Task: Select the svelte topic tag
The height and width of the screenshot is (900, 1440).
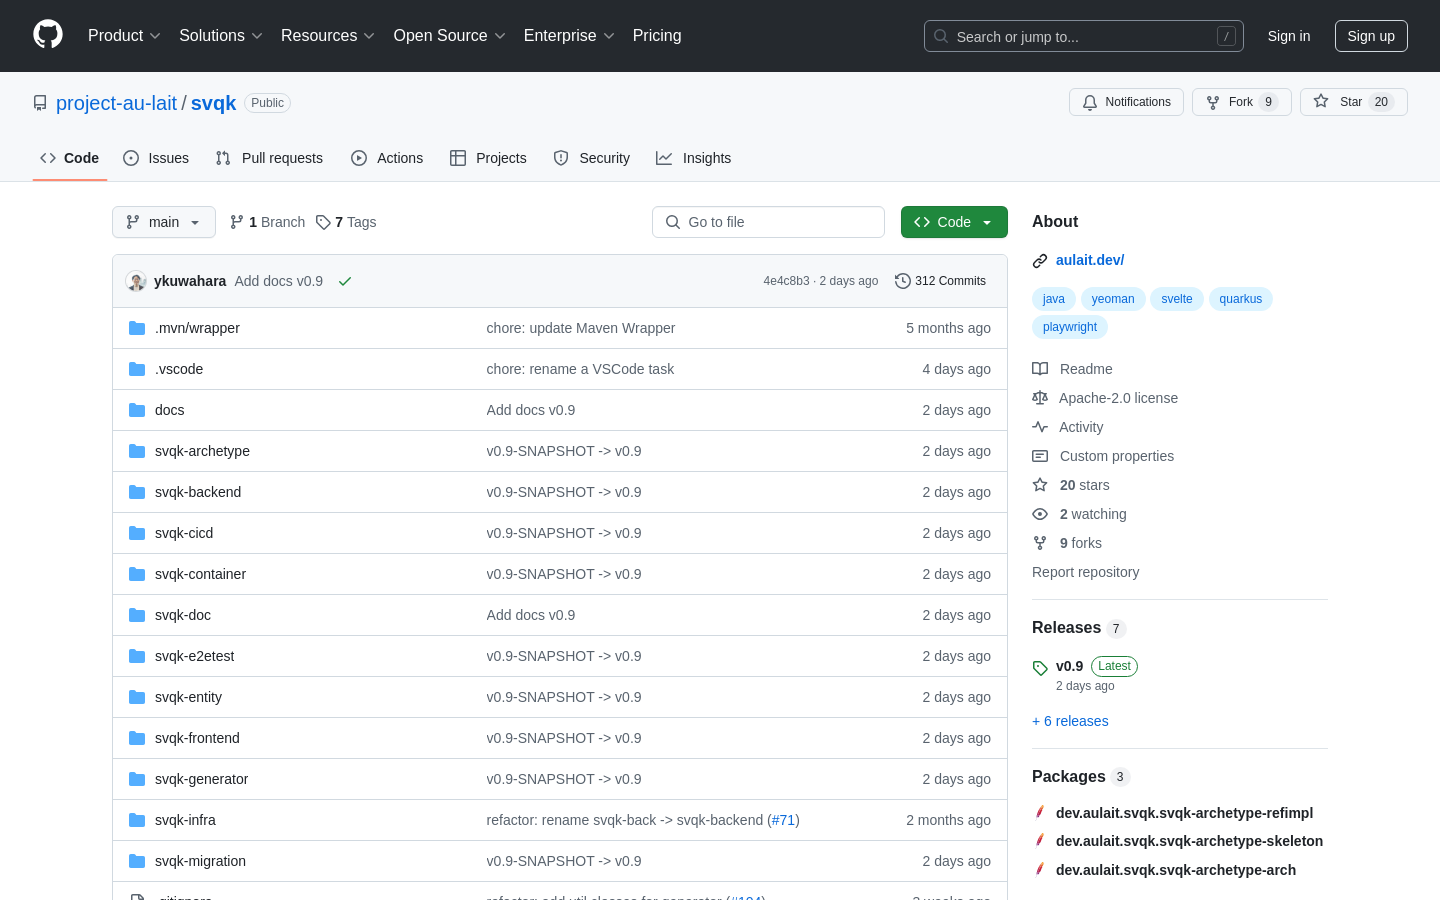Action: click(x=1177, y=299)
